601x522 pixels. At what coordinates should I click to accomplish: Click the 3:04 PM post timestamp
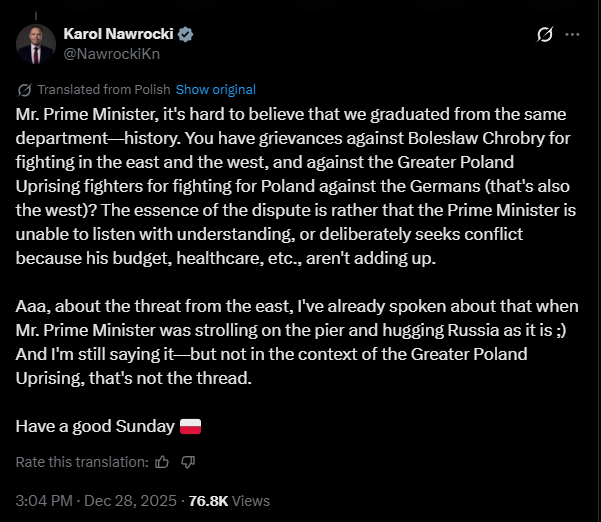43,500
